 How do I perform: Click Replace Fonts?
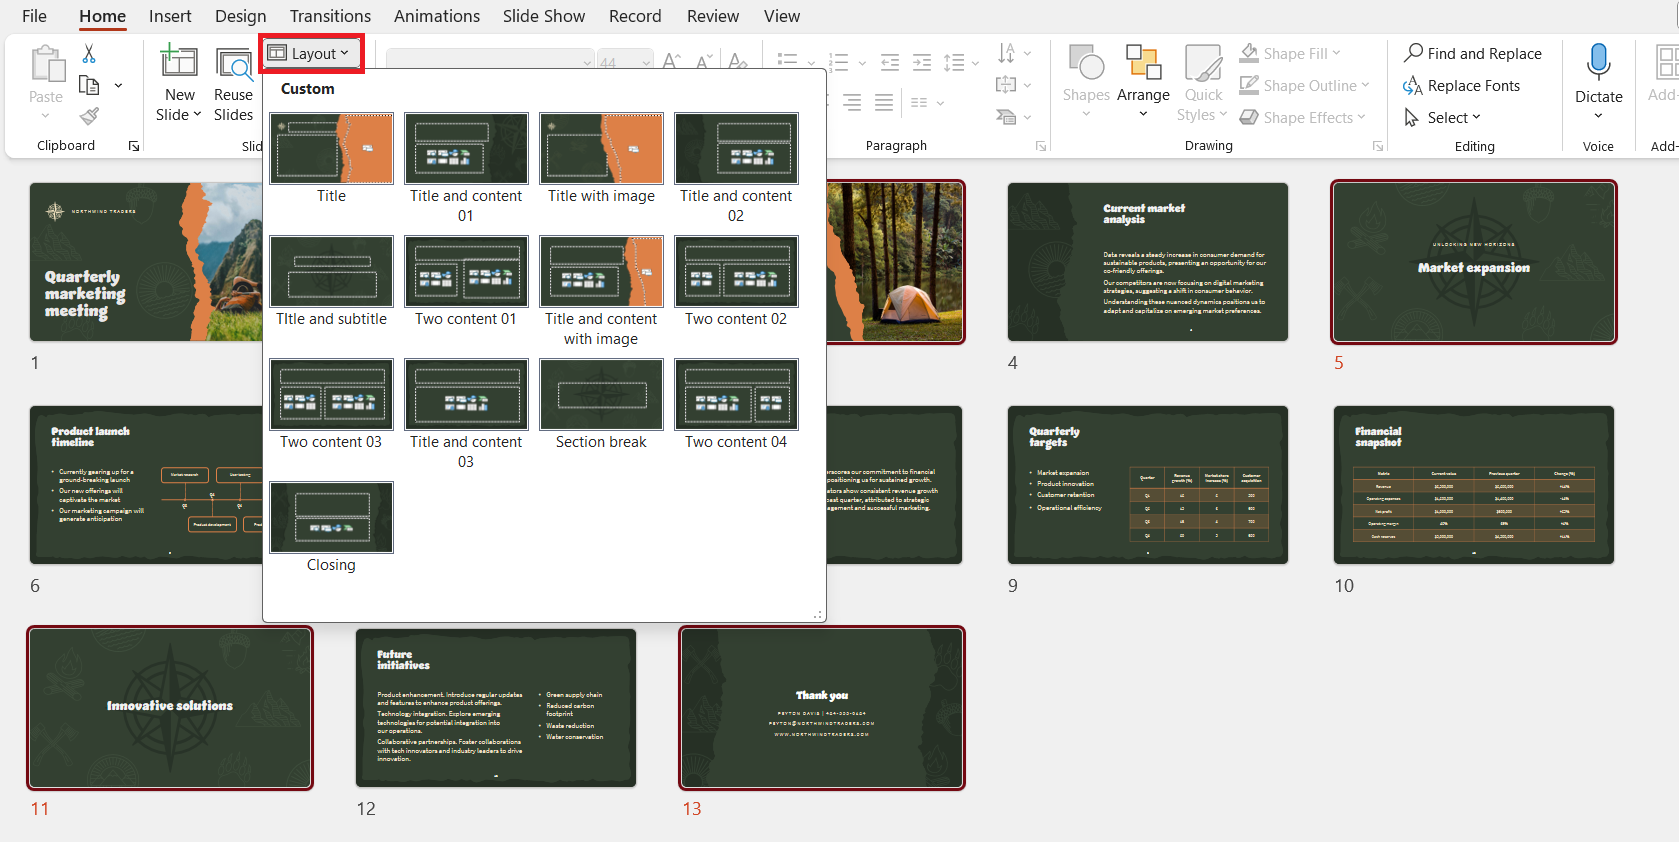coord(1462,85)
